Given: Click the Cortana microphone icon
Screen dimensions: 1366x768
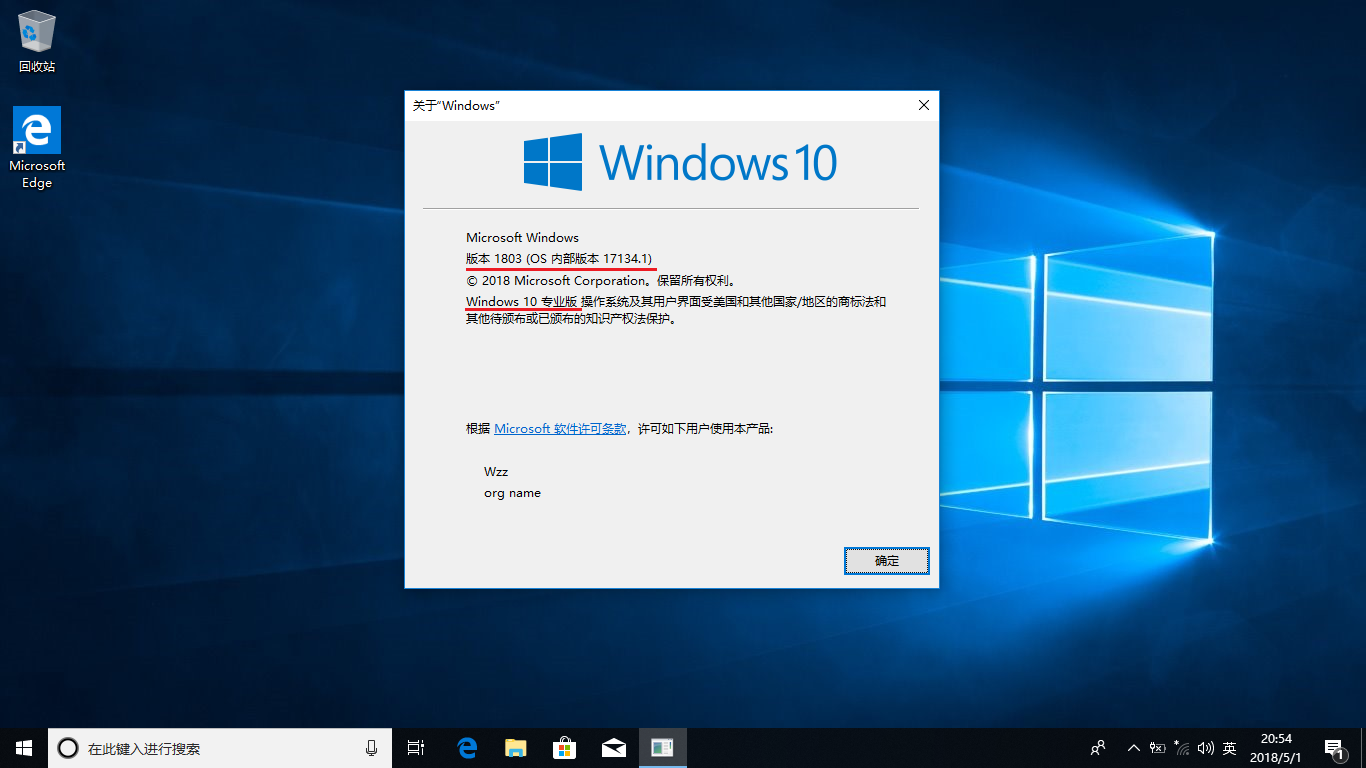Looking at the screenshot, I should [372, 748].
